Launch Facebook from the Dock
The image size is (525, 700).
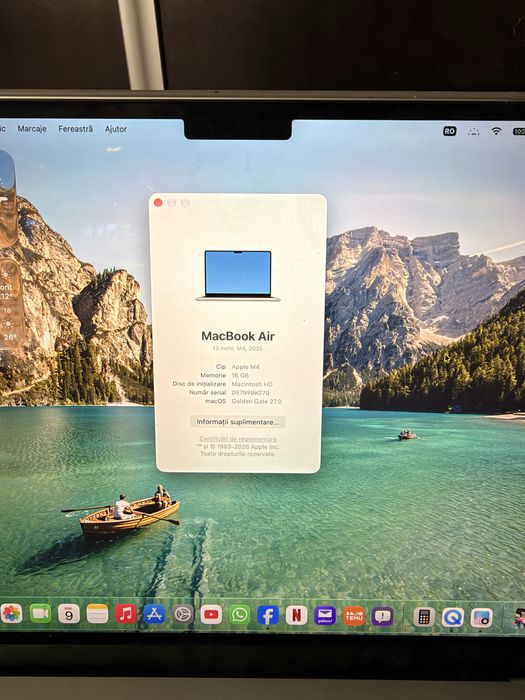(268, 616)
